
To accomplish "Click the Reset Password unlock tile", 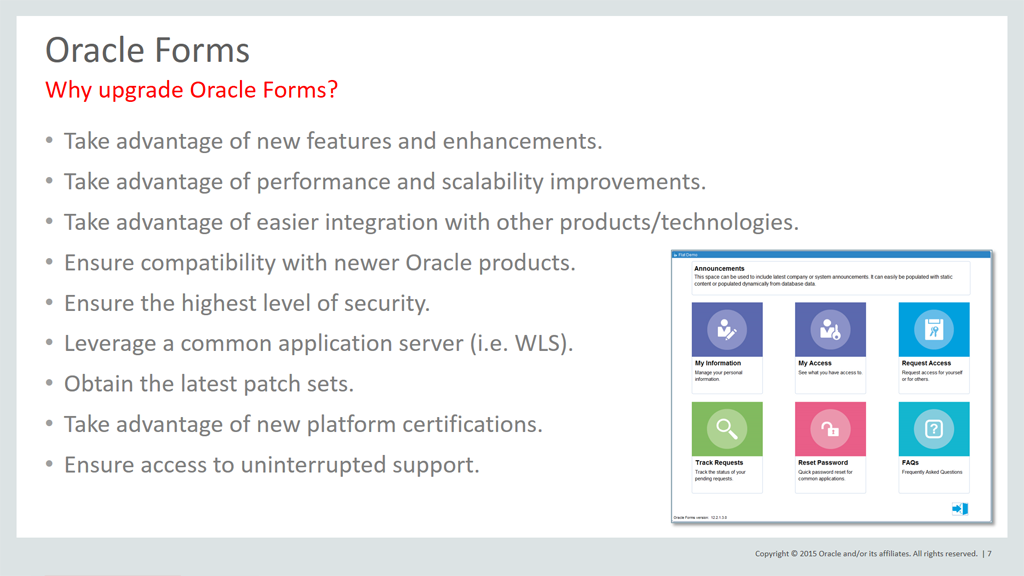I will pyautogui.click(x=830, y=428).
